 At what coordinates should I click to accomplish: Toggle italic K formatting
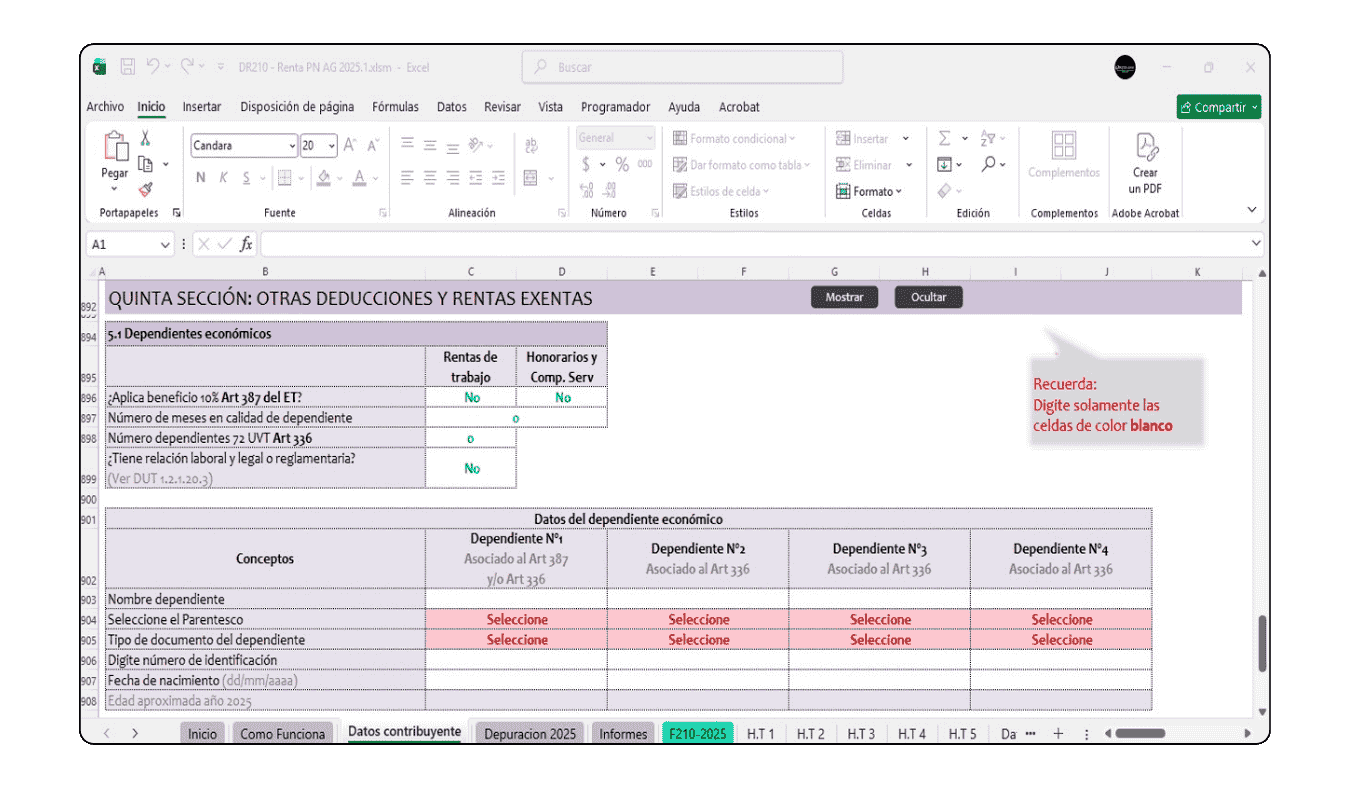(x=223, y=178)
